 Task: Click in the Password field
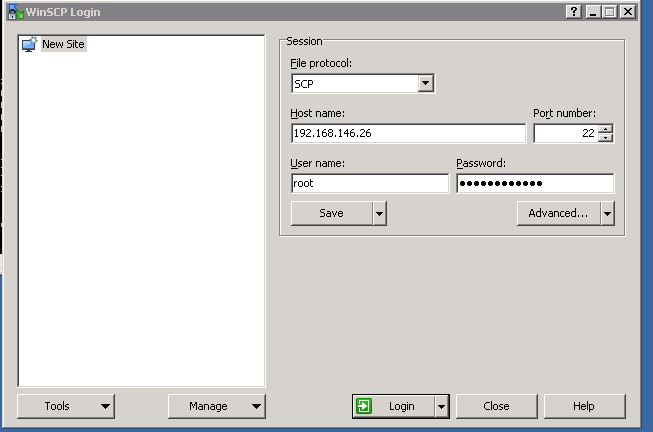(535, 183)
